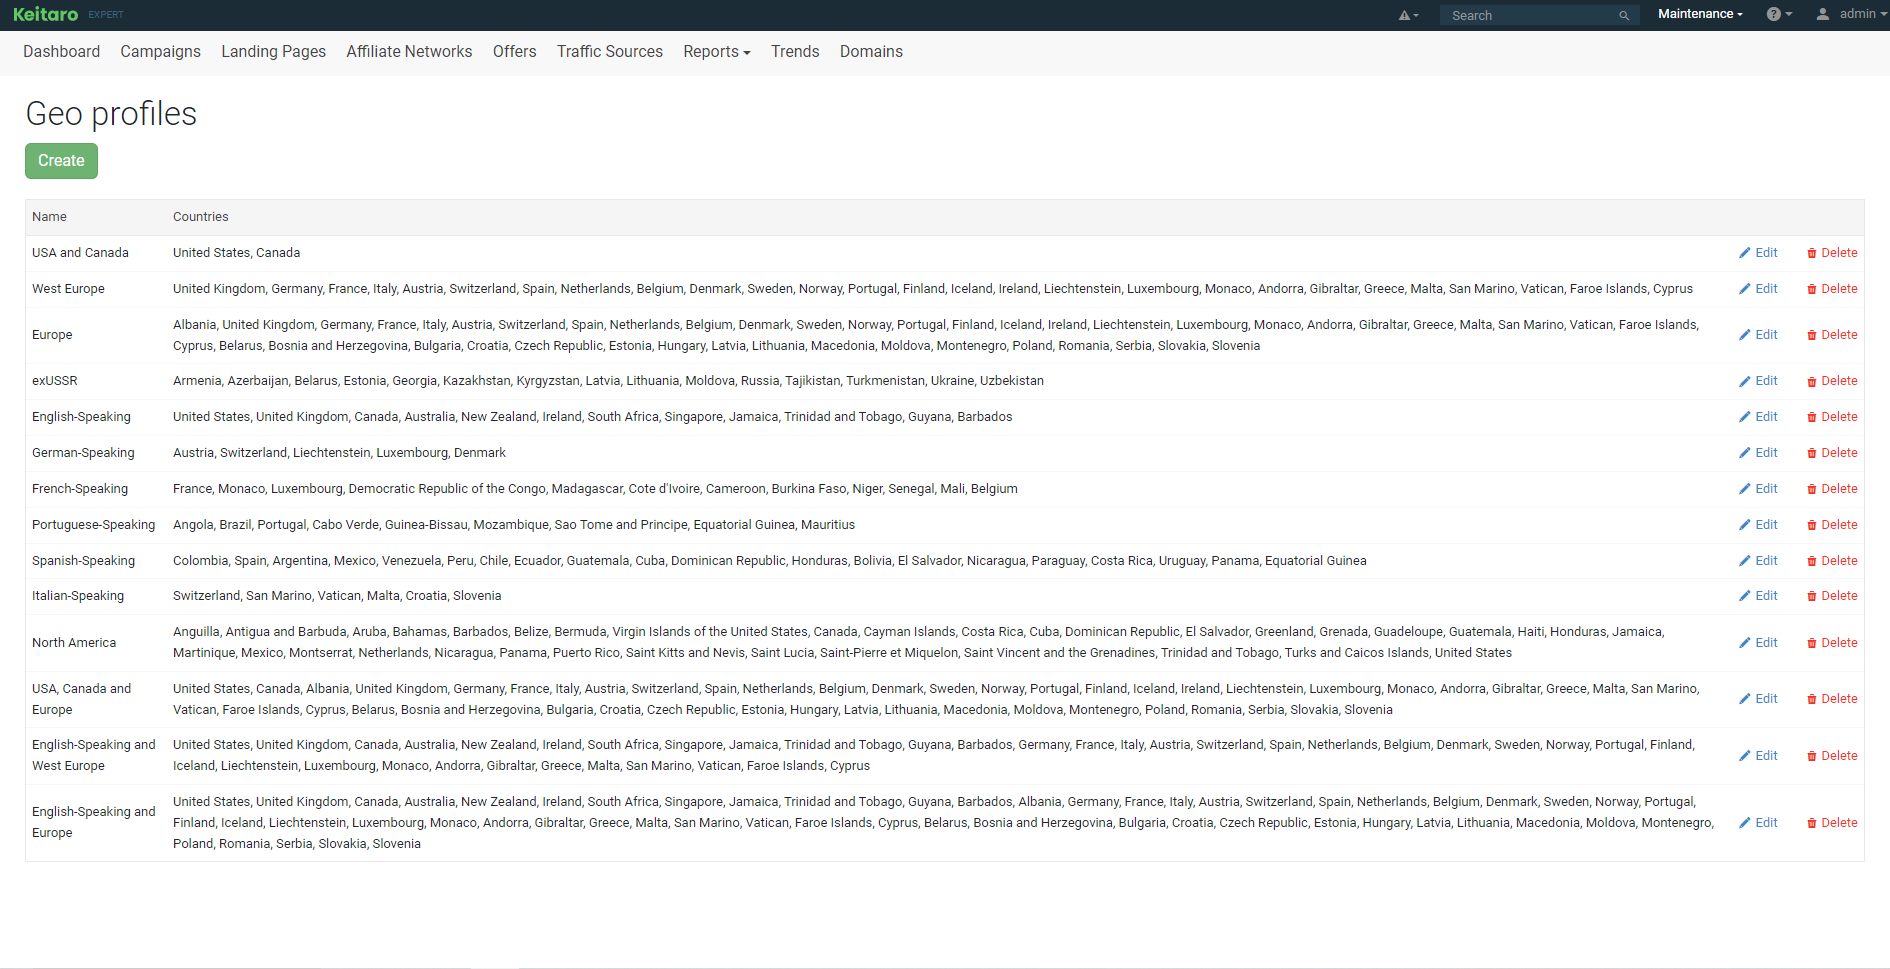1890x969 pixels.
Task: Delete English-Speaking and West Europe profile
Action: 1832,756
